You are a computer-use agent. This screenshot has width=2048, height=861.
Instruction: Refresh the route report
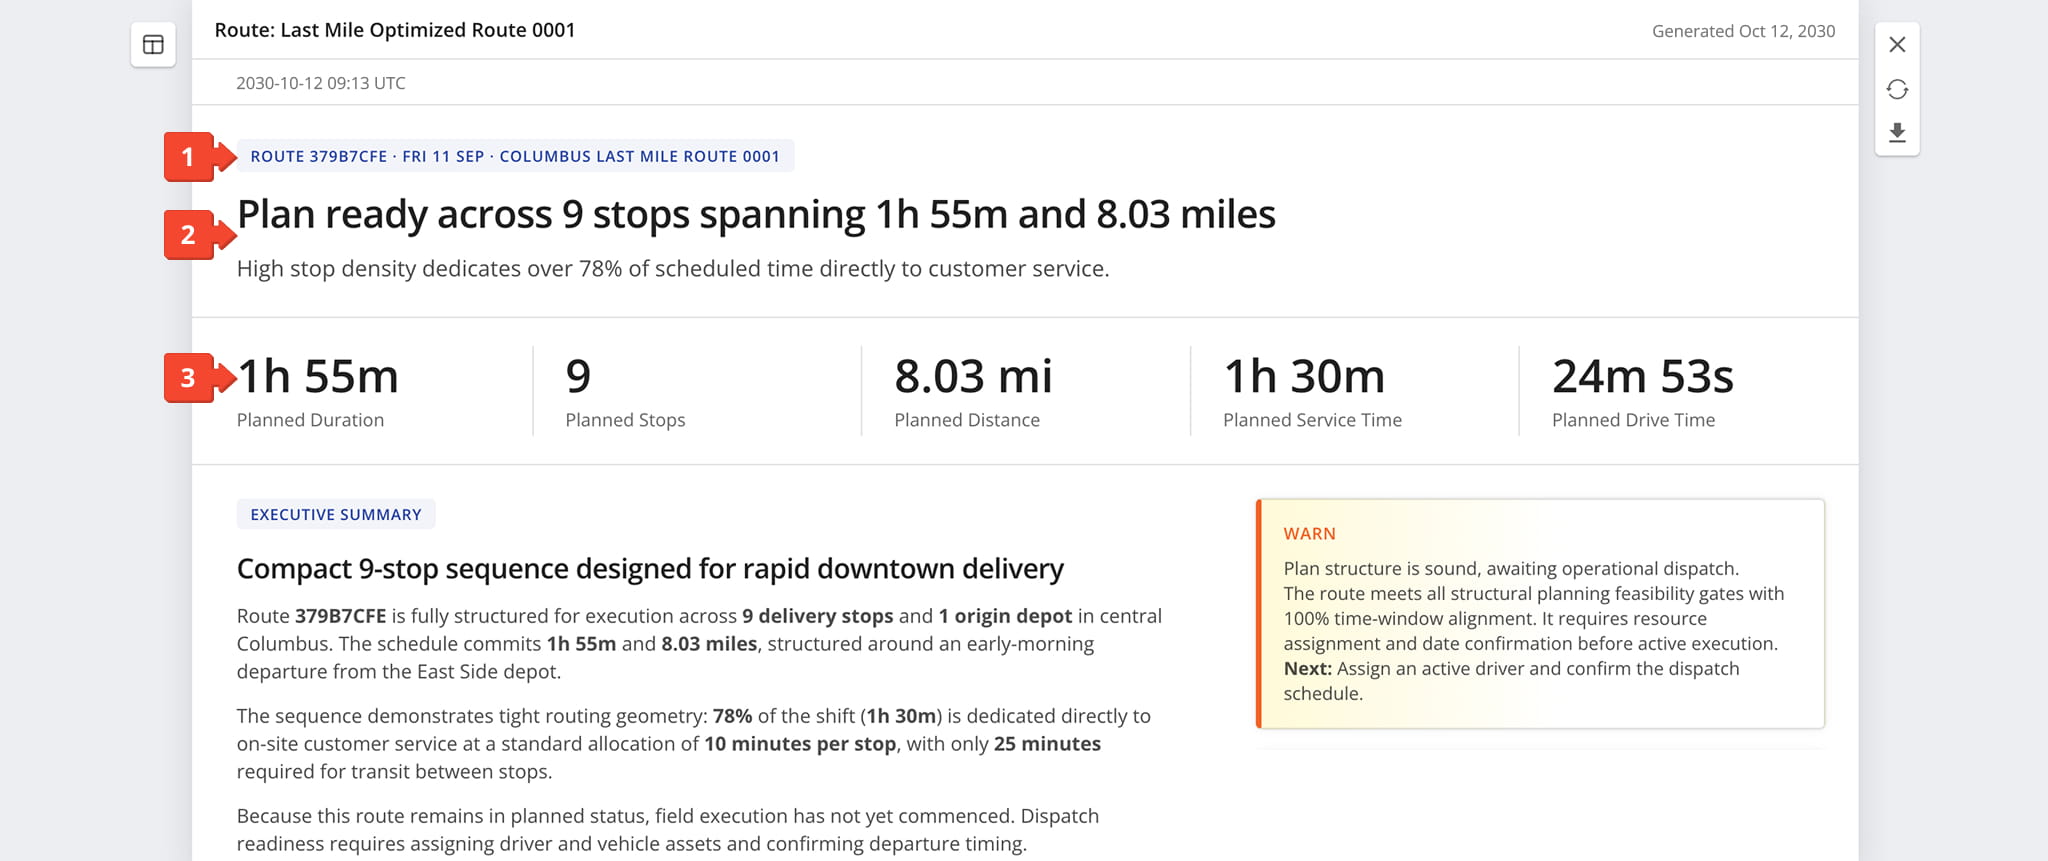[x=1897, y=89]
